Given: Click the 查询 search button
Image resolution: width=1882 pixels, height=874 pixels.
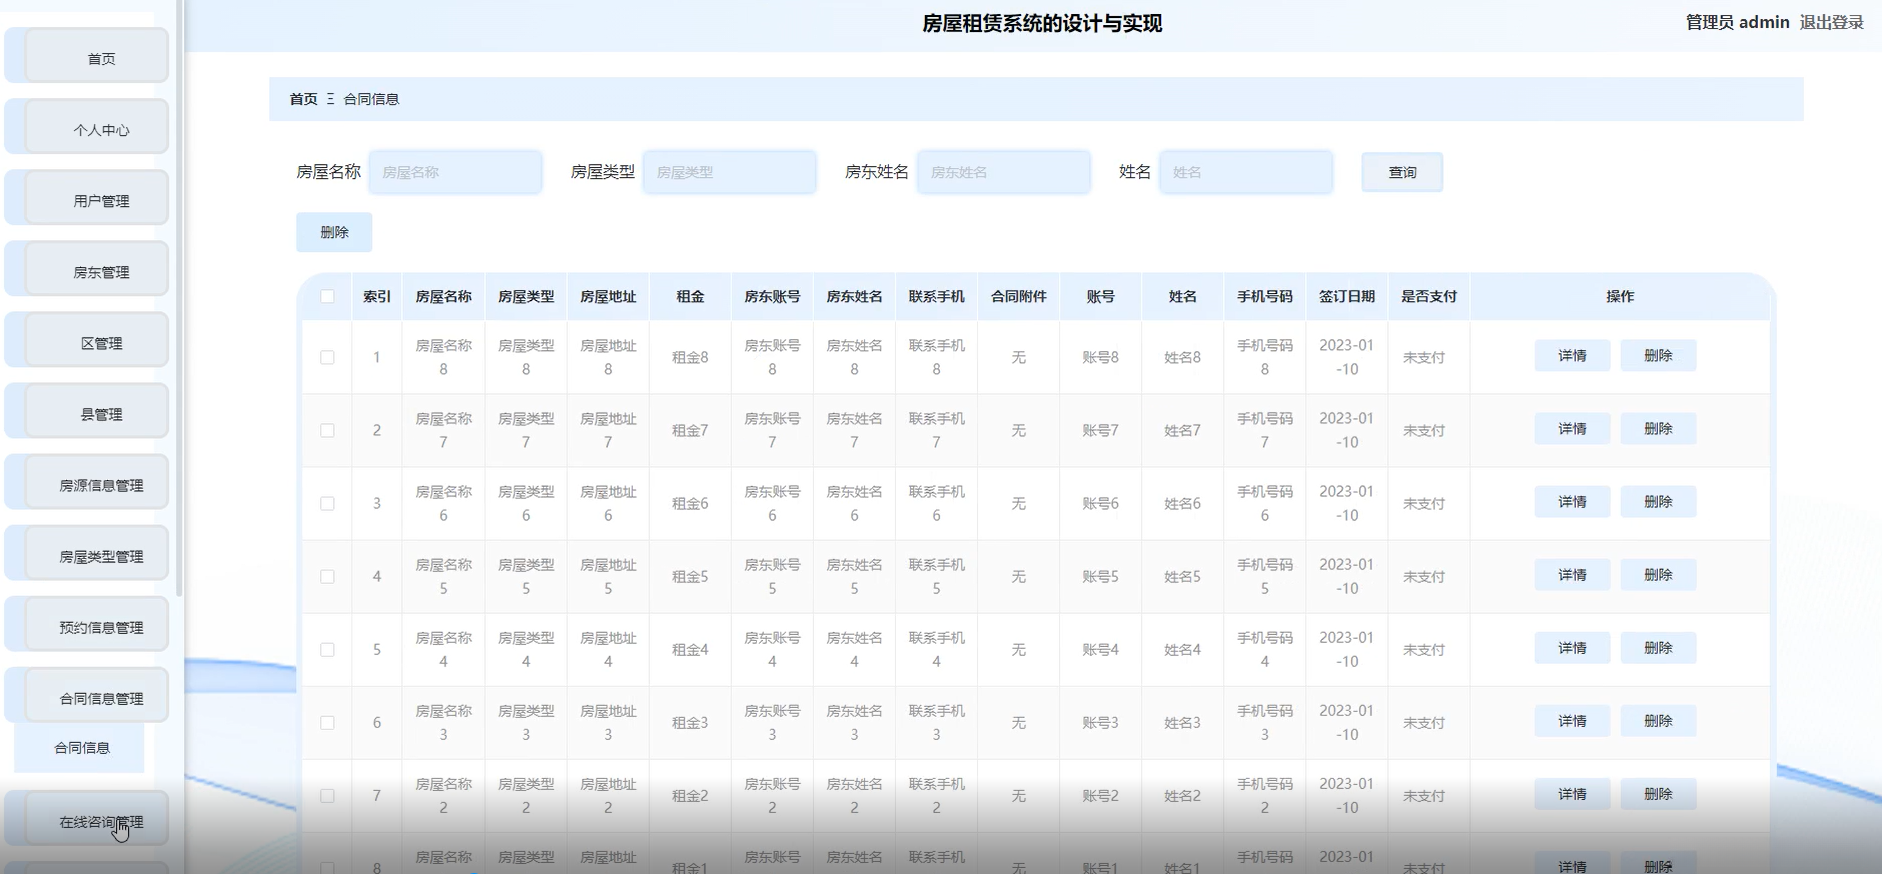Looking at the screenshot, I should 1401,172.
